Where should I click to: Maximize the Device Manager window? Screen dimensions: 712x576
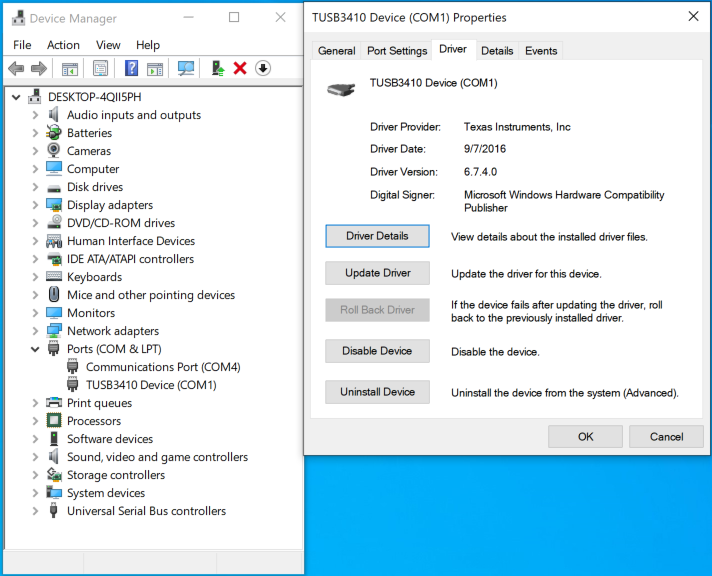click(x=234, y=17)
